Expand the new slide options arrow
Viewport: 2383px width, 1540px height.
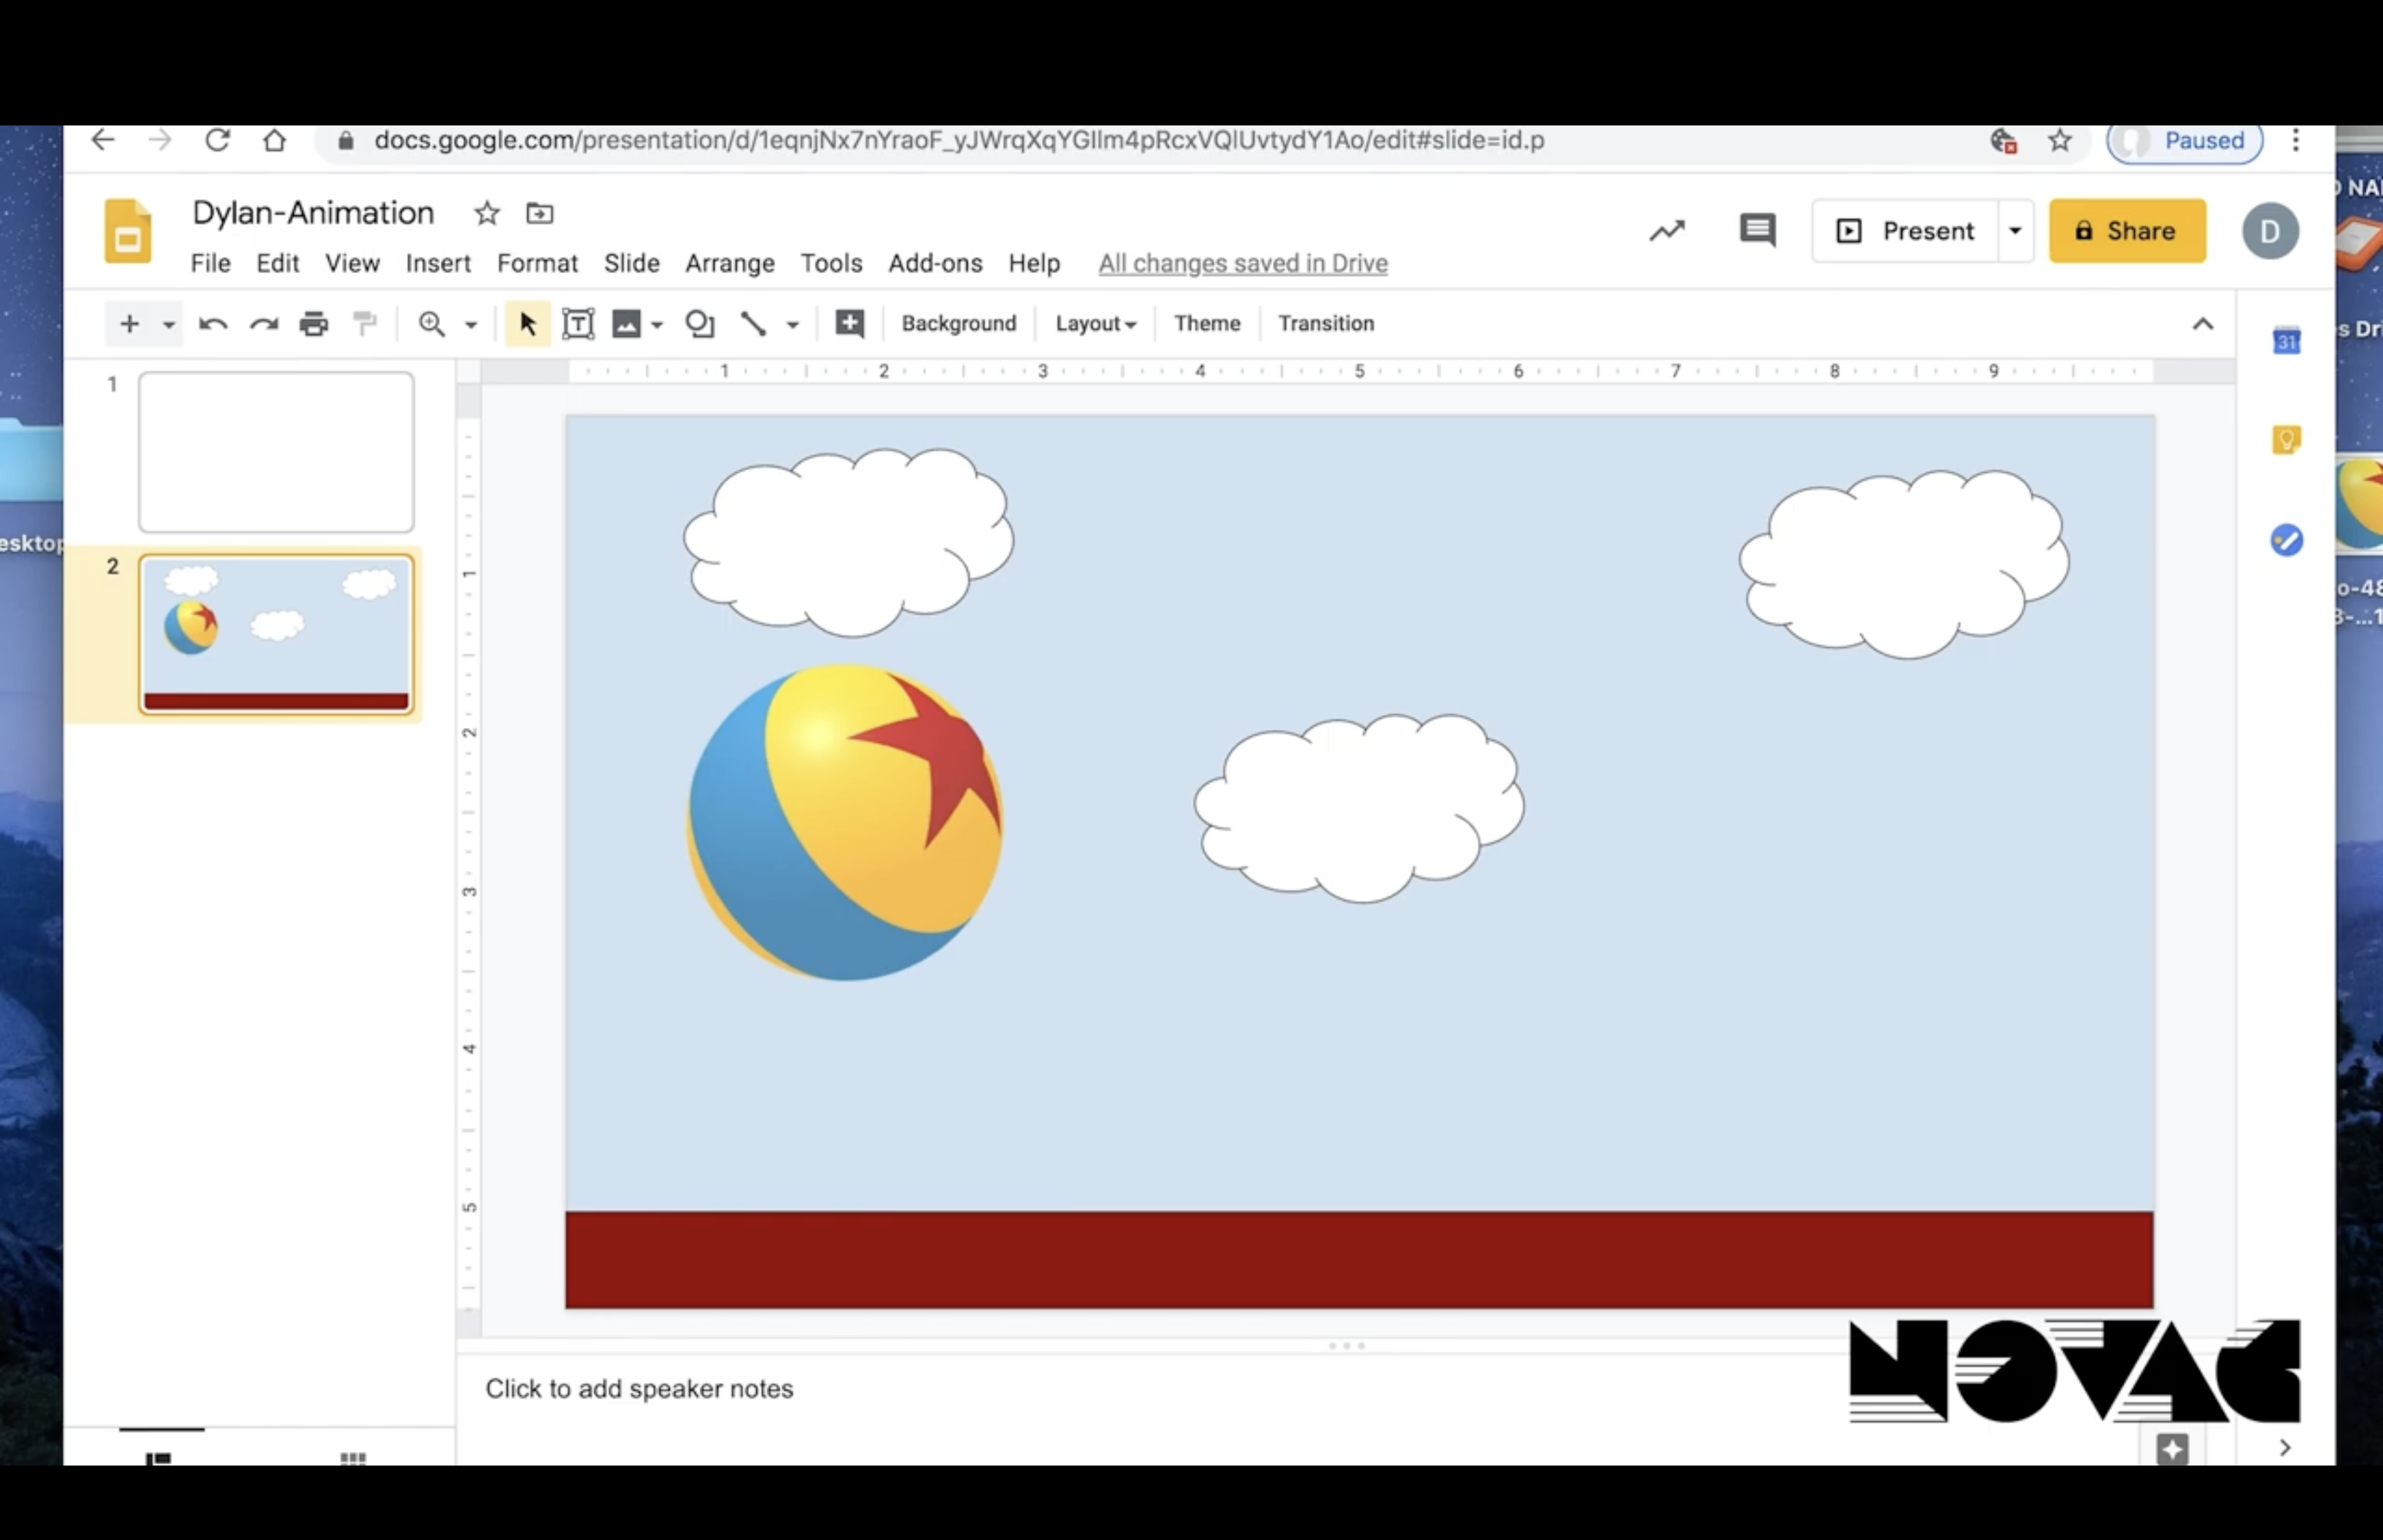tap(169, 324)
